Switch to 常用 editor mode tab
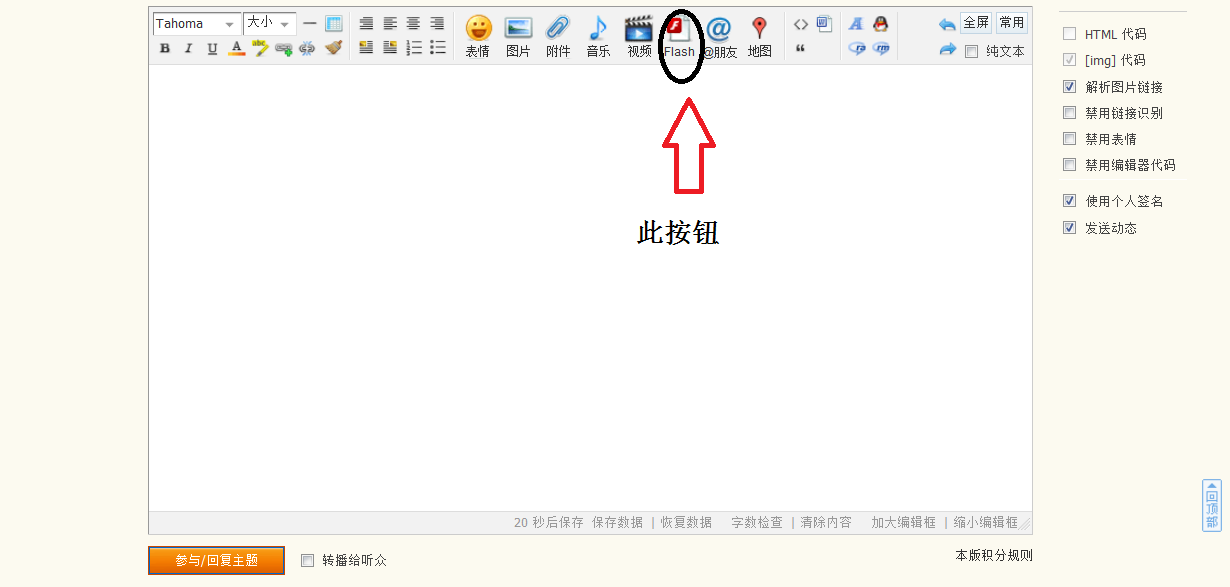Viewport: 1230px width, 587px height. (x=1011, y=23)
